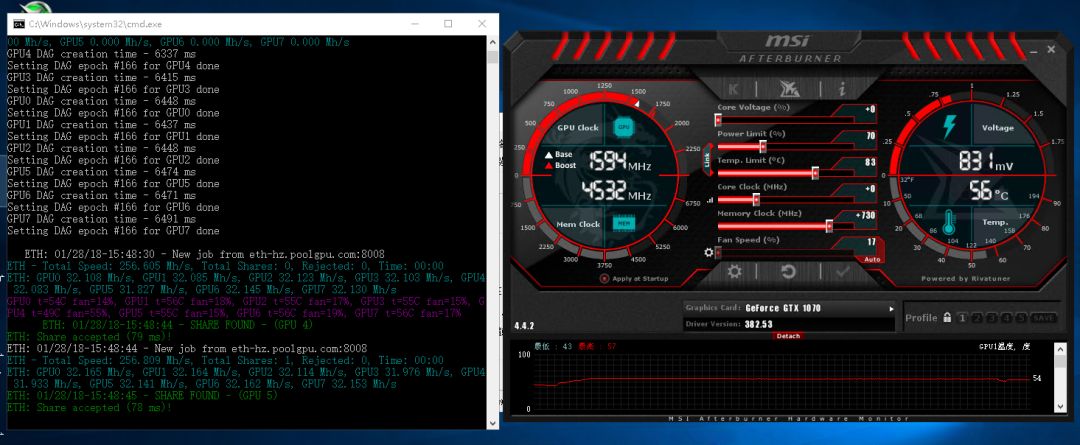Click the profile SAVE button
This screenshot has height=445, width=1080.
click(1043, 318)
